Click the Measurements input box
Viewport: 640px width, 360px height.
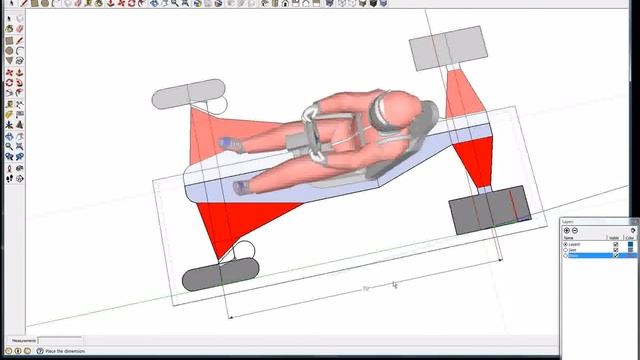click(60, 340)
